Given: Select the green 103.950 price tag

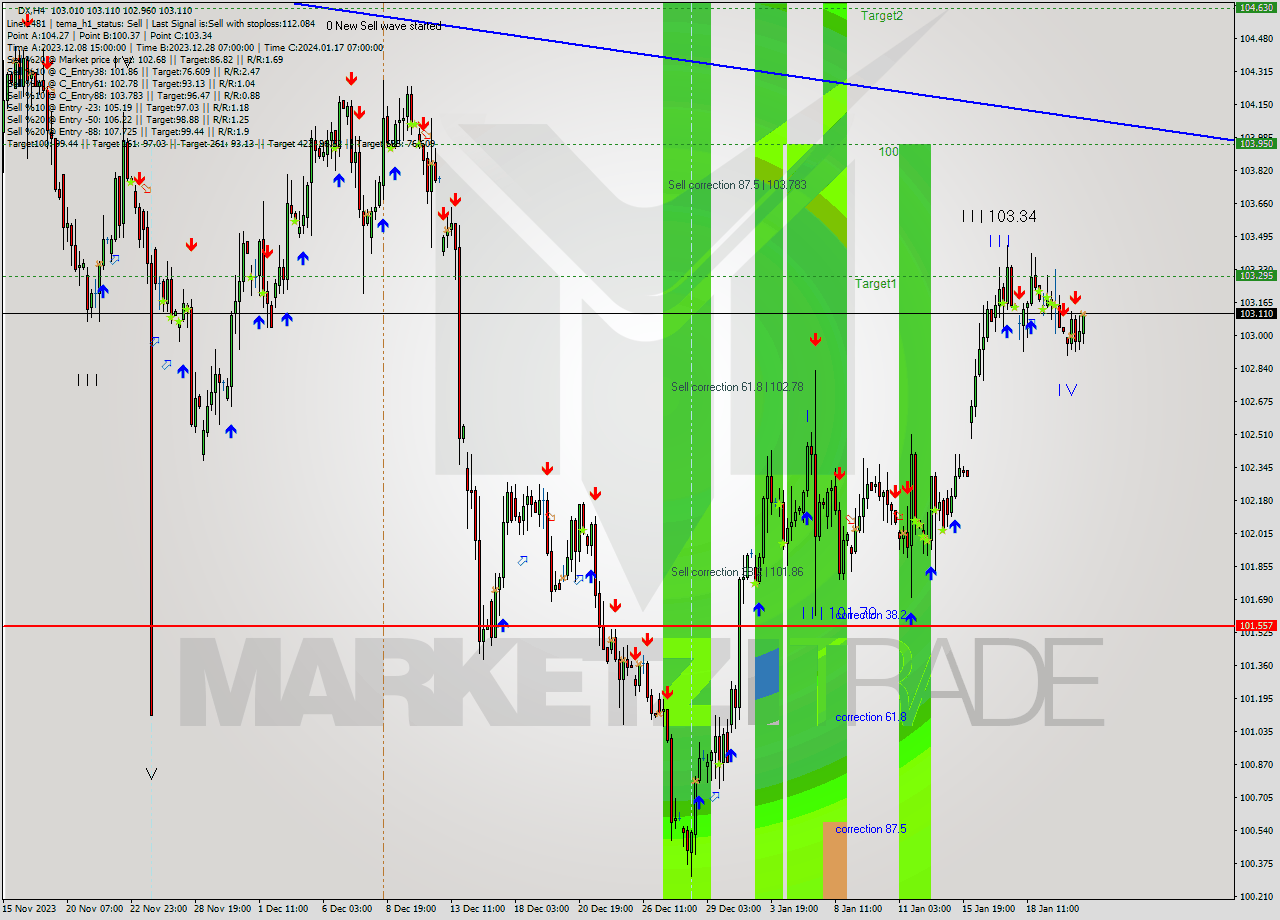Looking at the screenshot, I should 1256,143.
